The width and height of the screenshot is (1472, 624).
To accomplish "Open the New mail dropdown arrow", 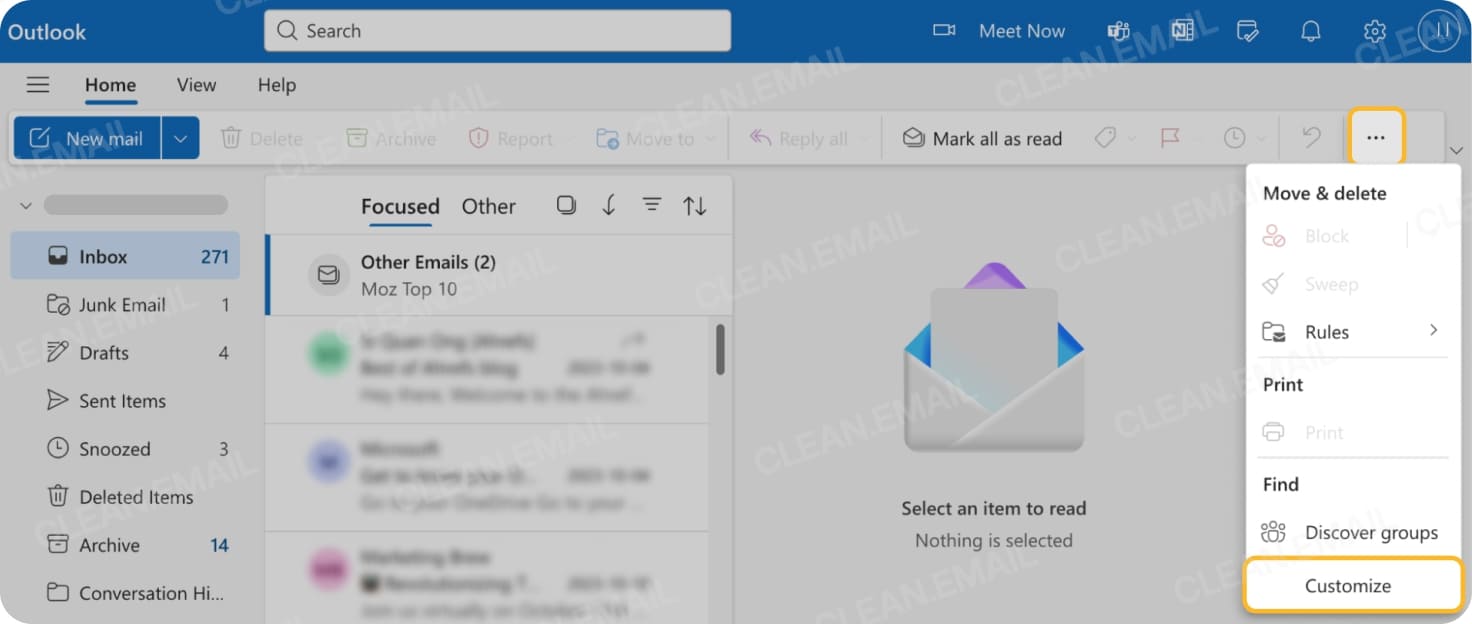I will tap(180, 138).
